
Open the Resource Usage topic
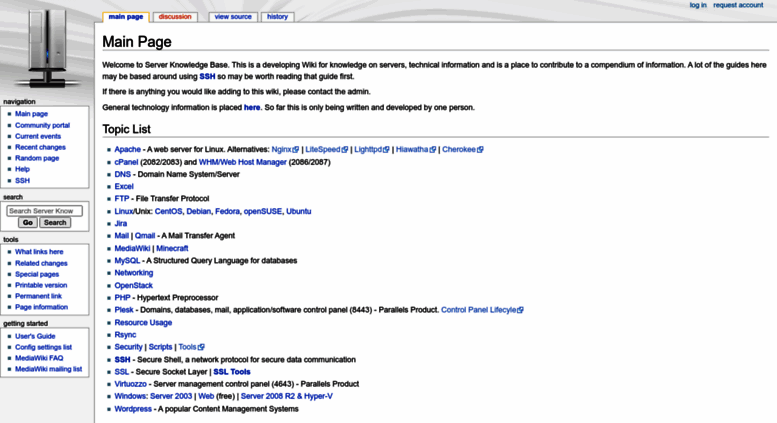coord(143,323)
